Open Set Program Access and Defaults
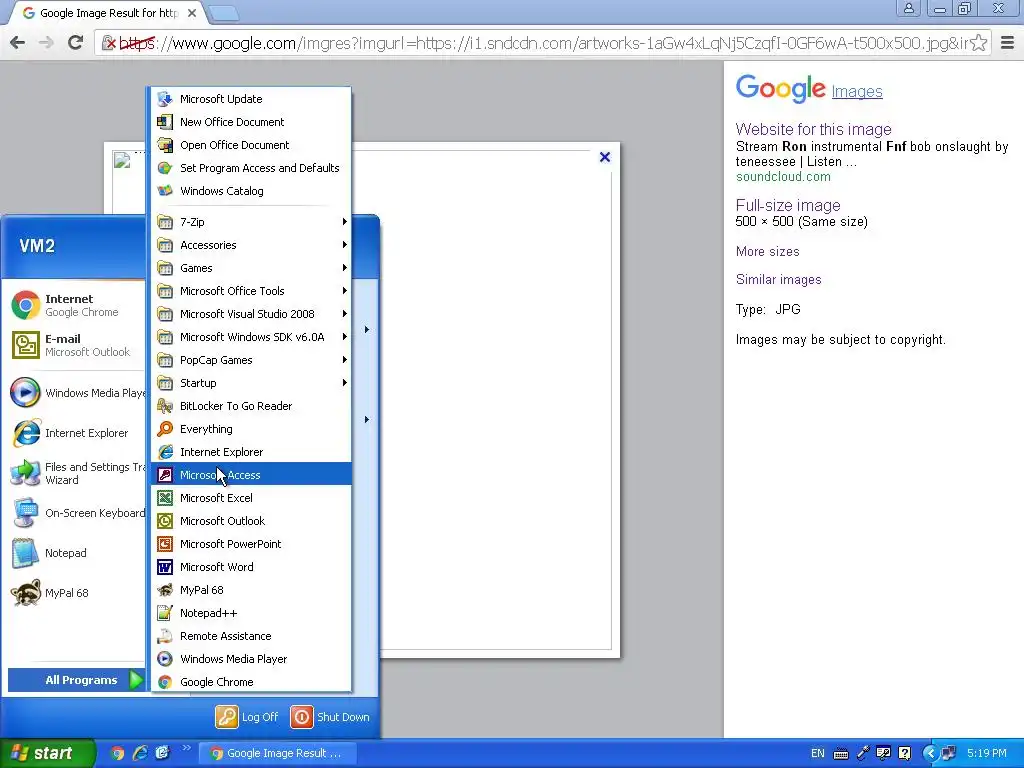Viewport: 1024px width, 768px height. (x=251, y=168)
